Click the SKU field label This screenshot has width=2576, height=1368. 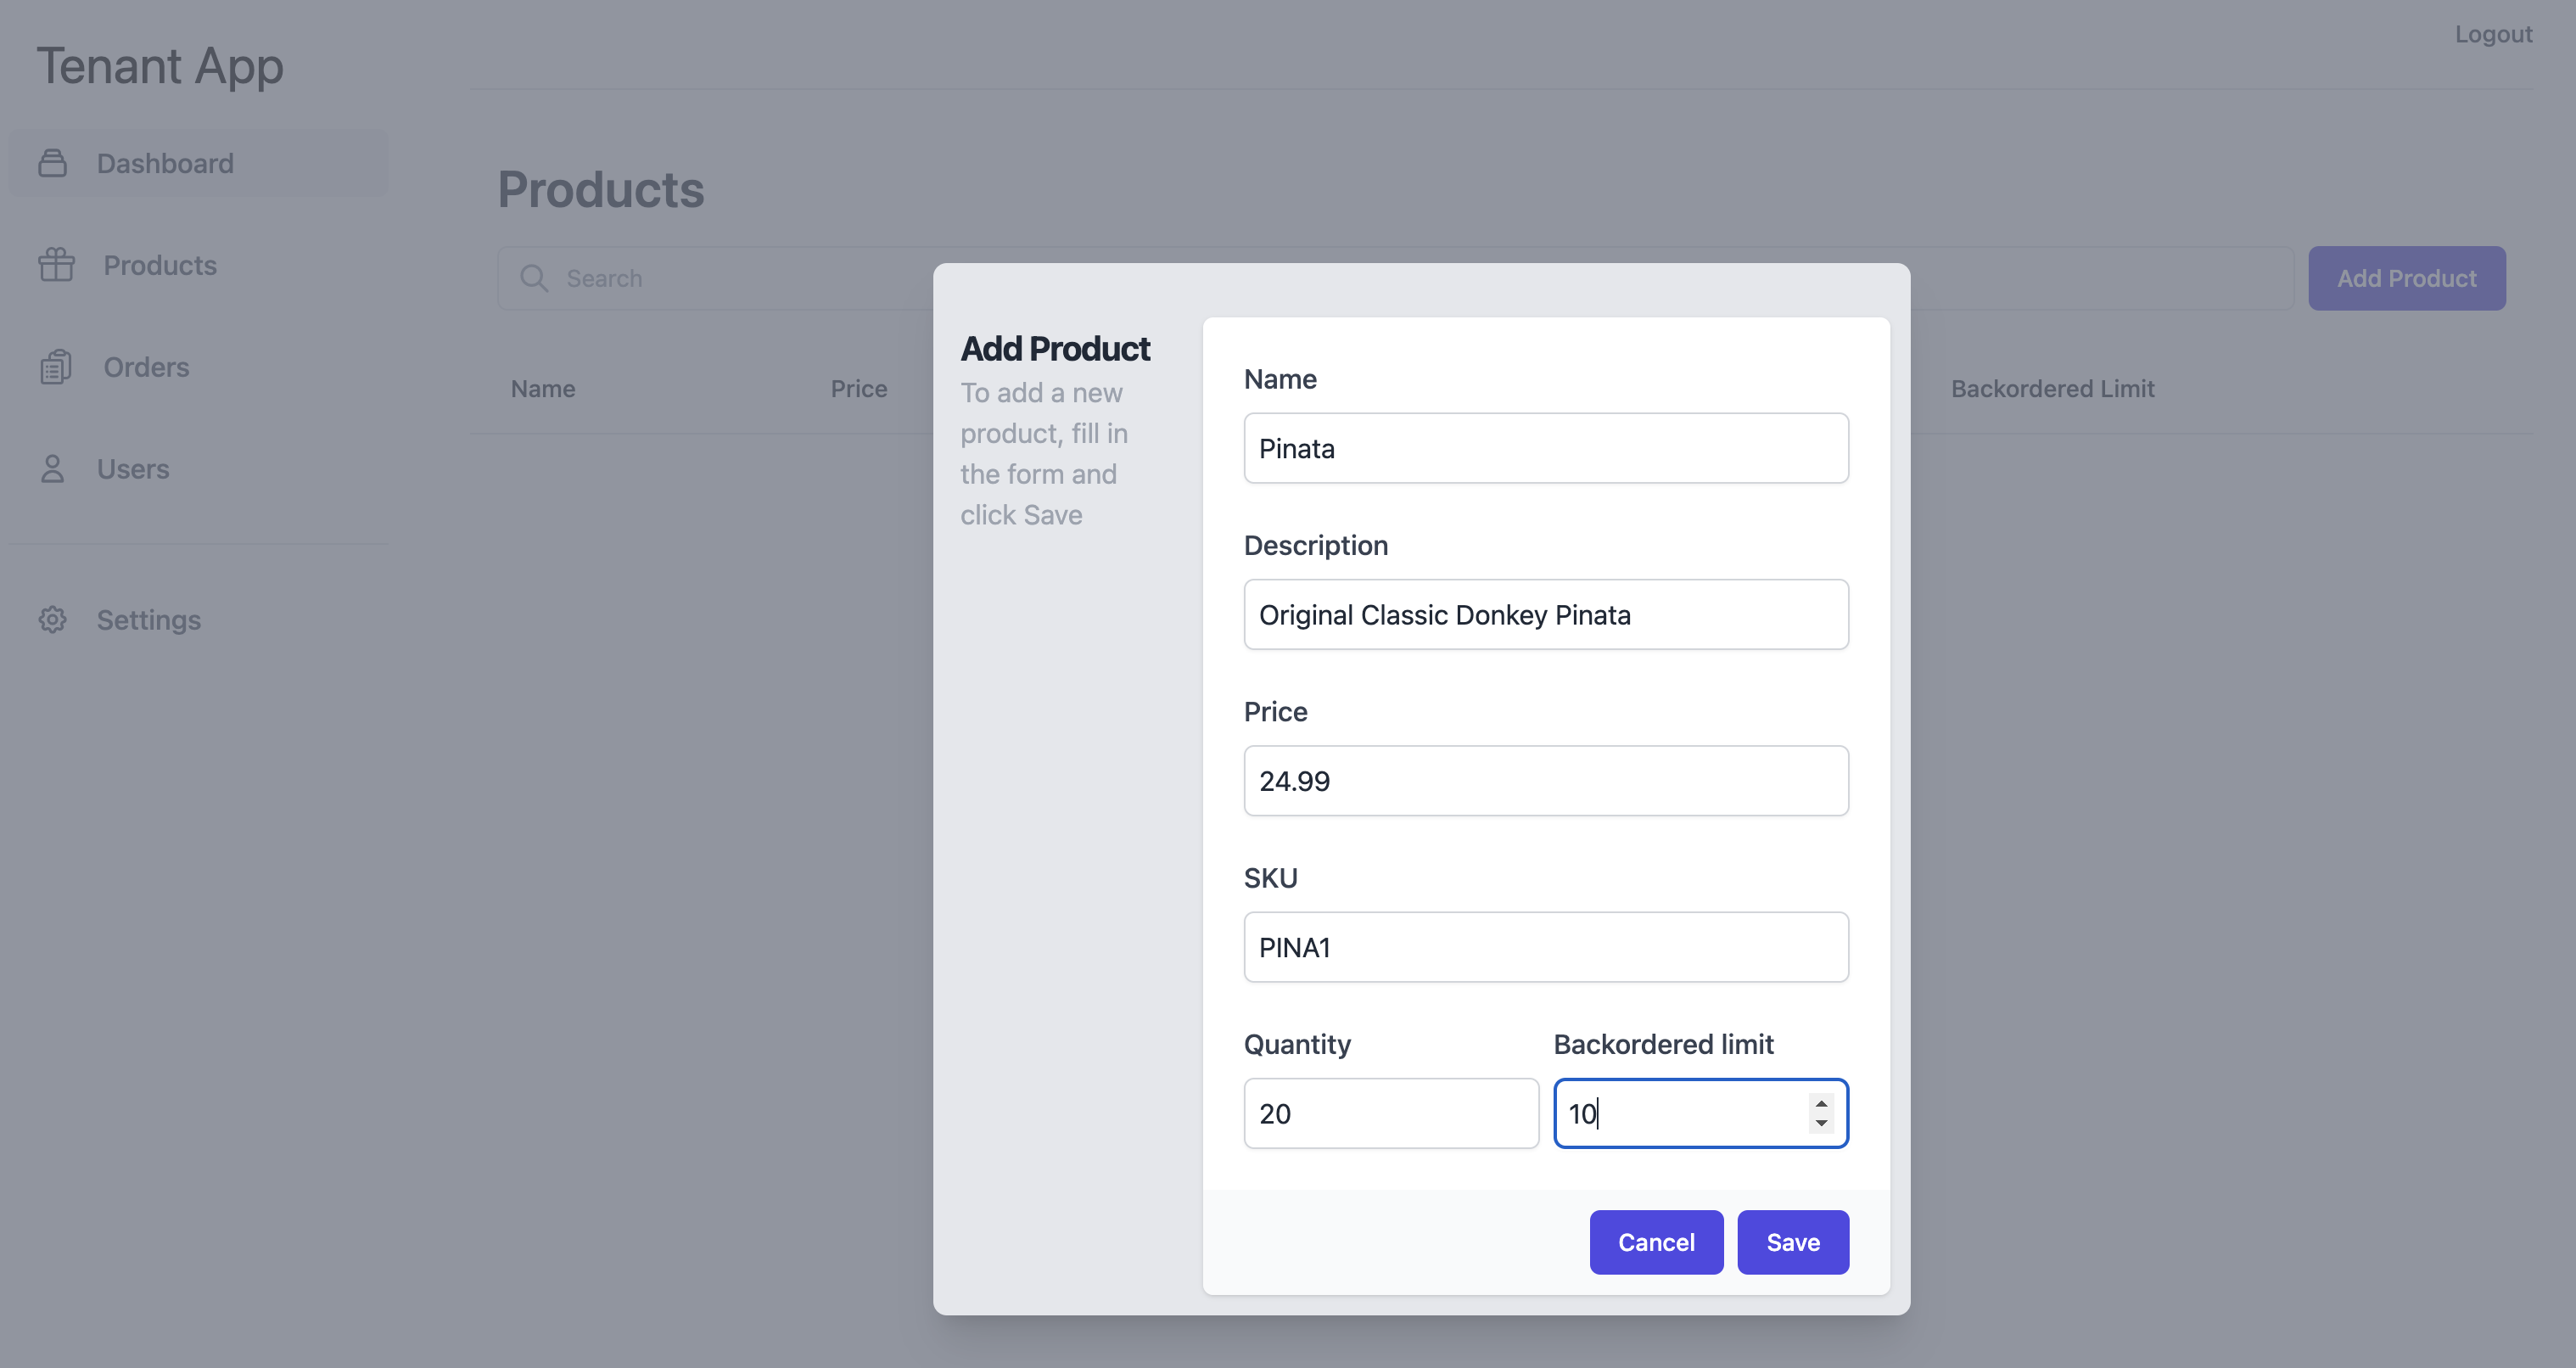click(1270, 878)
